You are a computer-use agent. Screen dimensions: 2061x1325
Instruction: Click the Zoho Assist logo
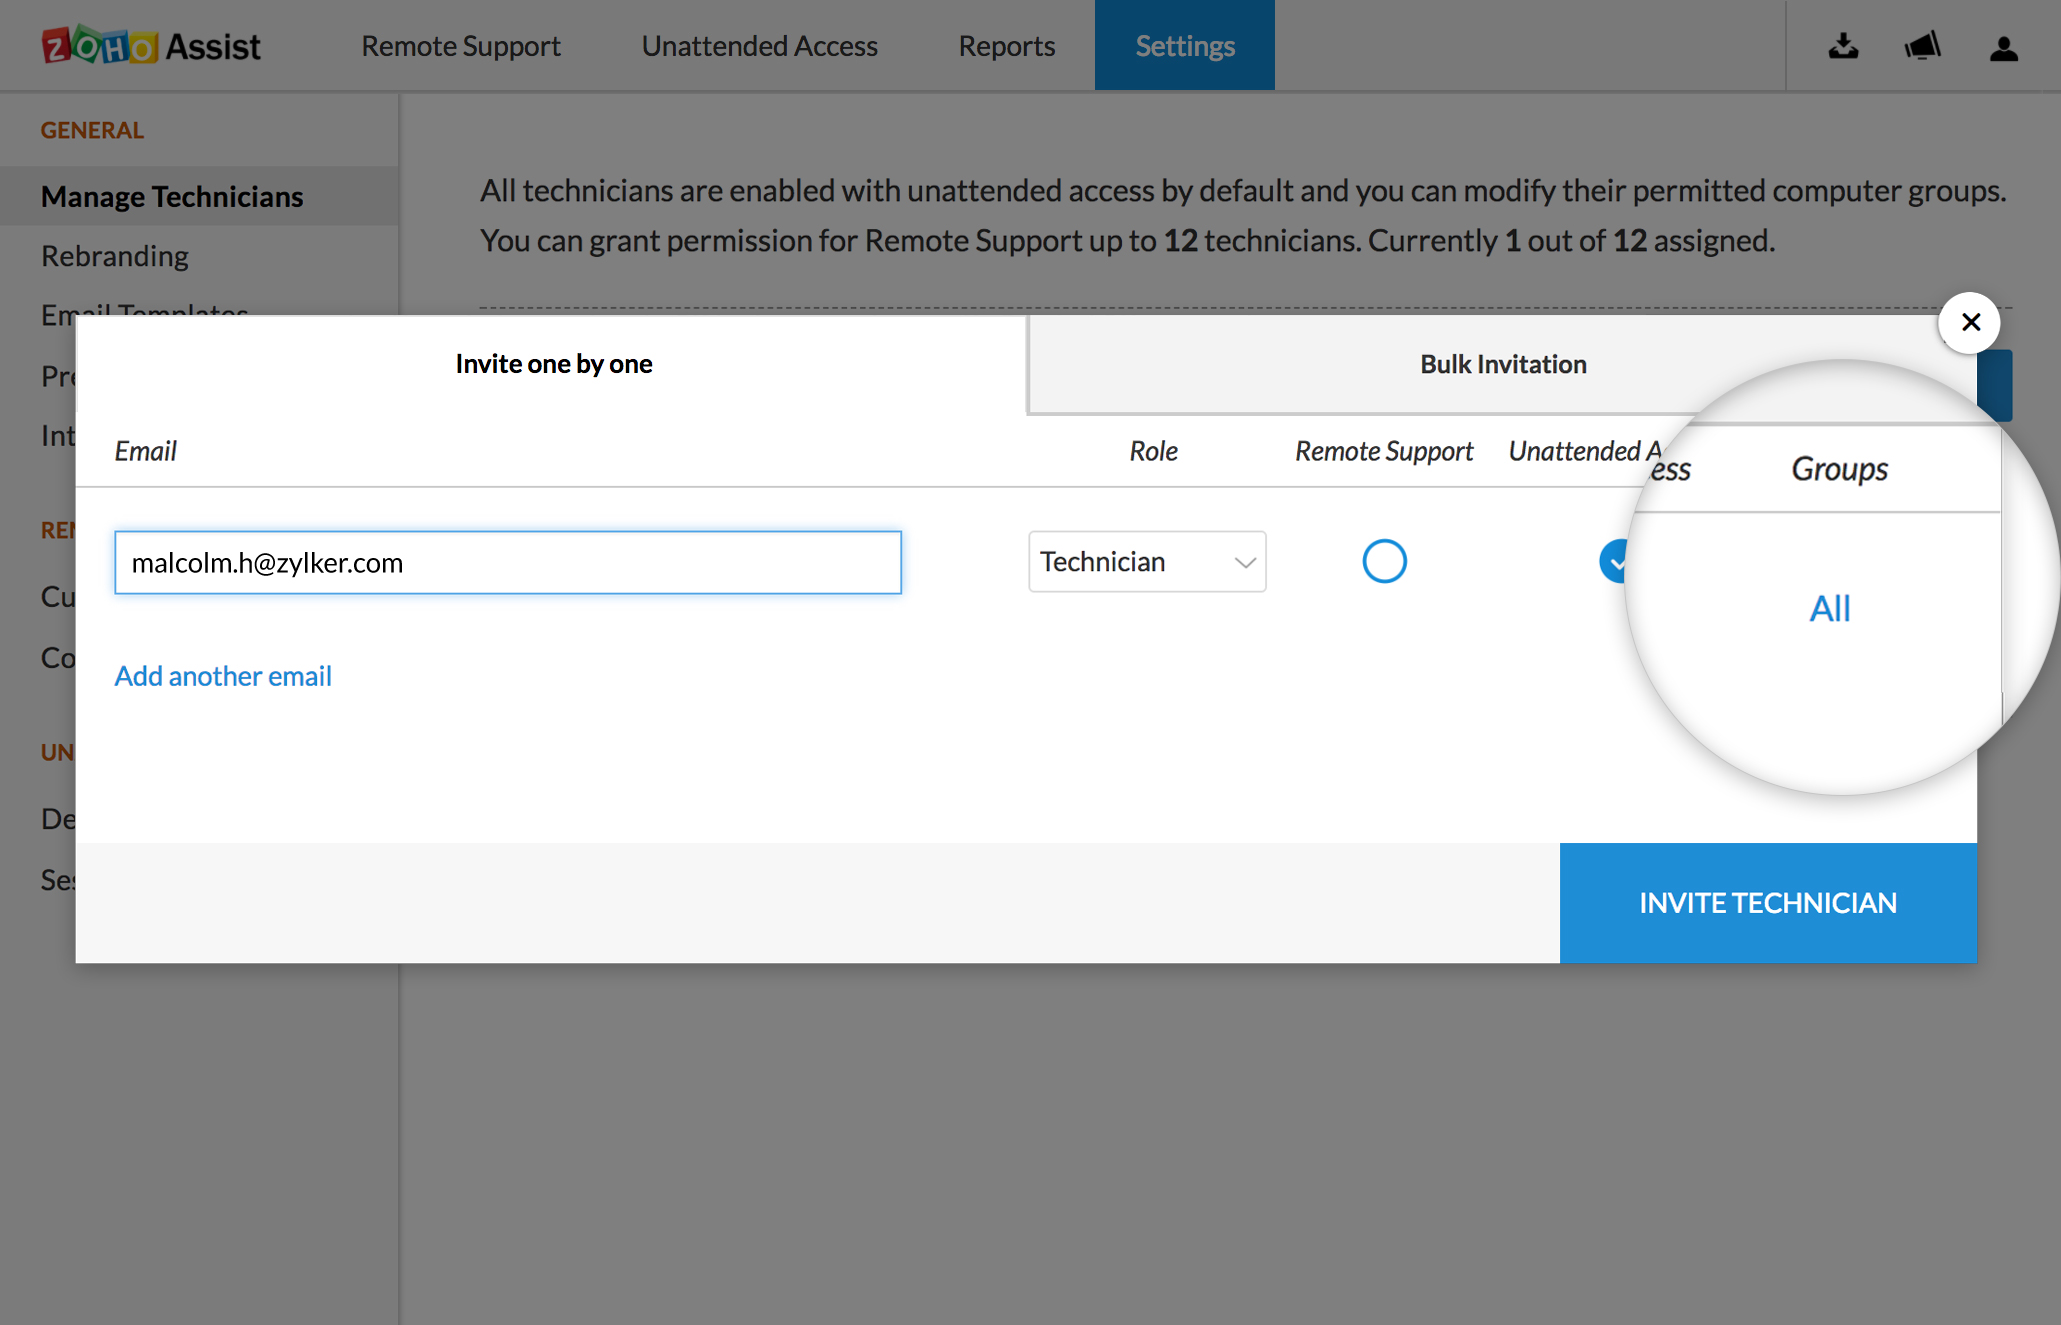151,46
